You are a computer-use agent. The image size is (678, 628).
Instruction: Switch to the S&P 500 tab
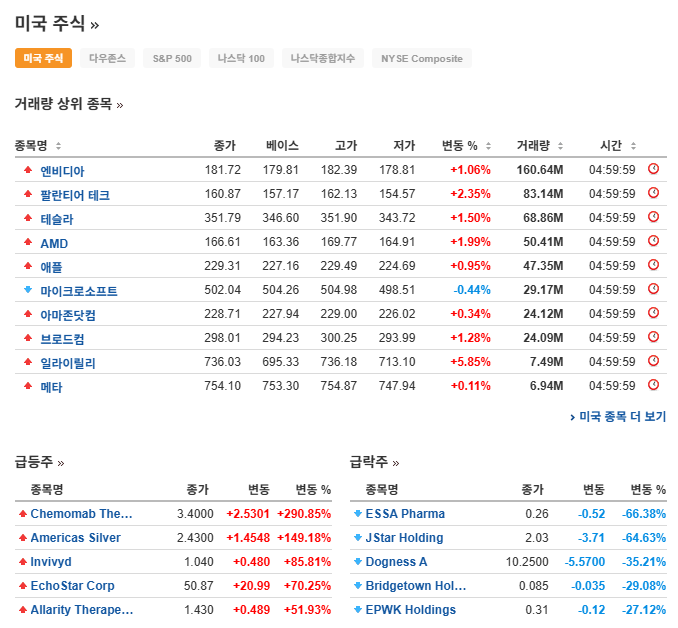[172, 58]
